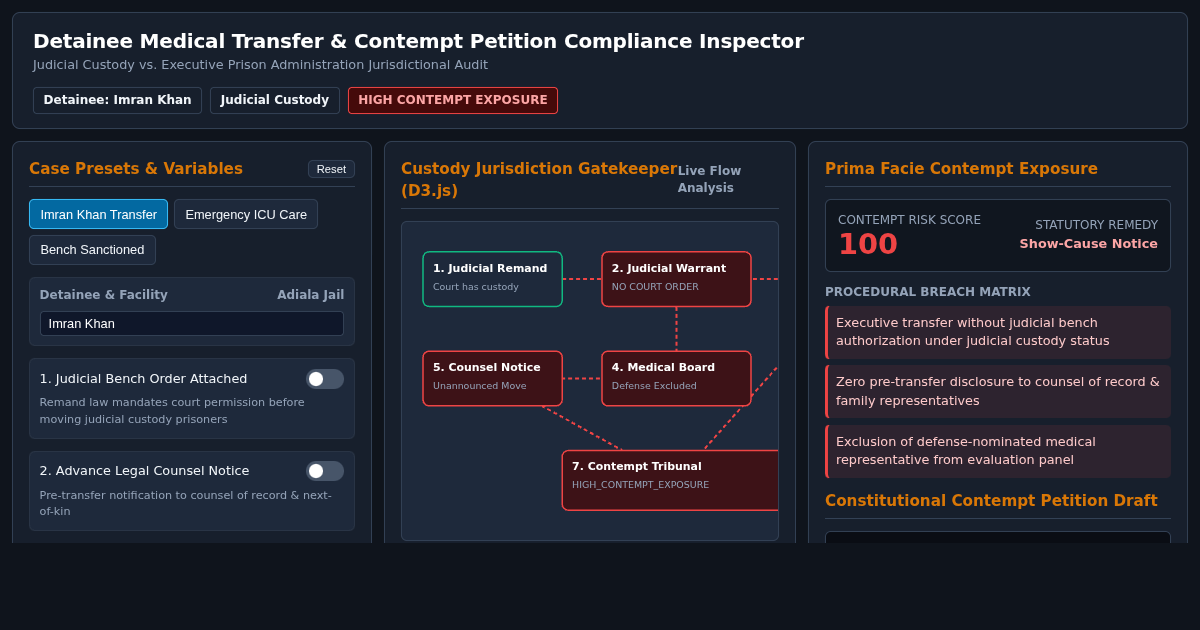Open the Counsel Notice flow node

tap(492, 378)
